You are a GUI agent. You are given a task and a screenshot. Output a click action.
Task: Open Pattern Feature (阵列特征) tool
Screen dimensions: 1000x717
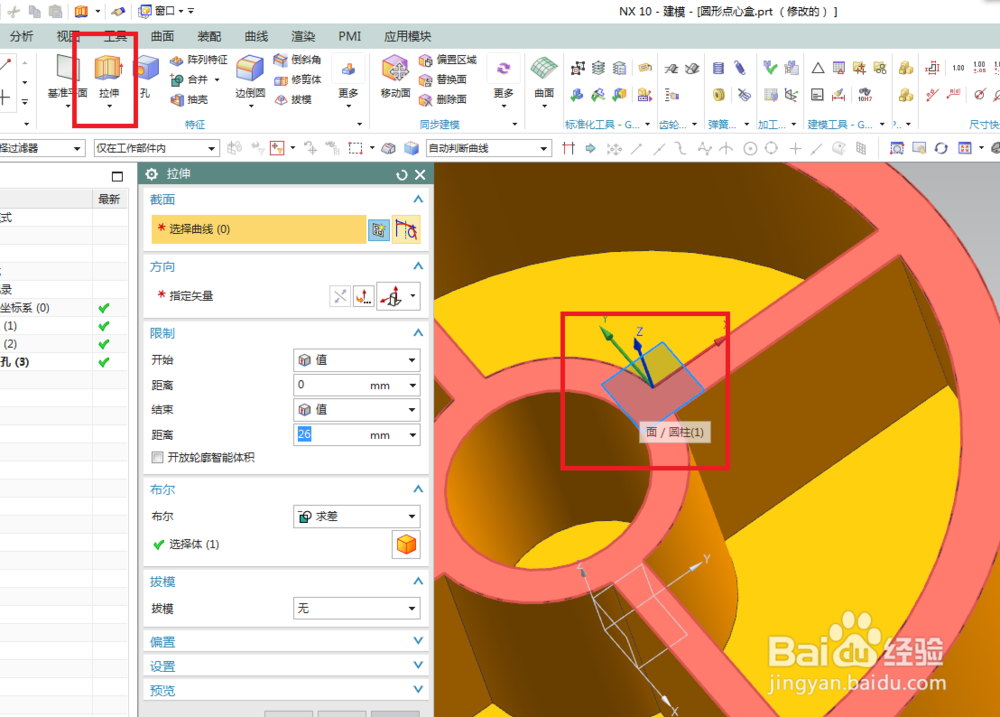point(198,59)
